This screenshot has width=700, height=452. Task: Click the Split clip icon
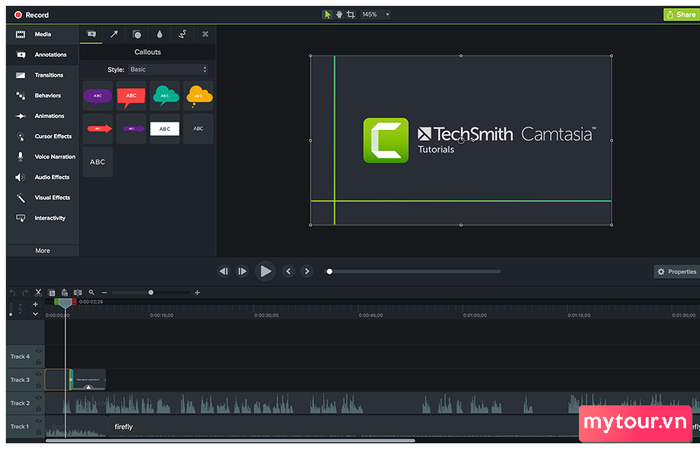(78, 293)
